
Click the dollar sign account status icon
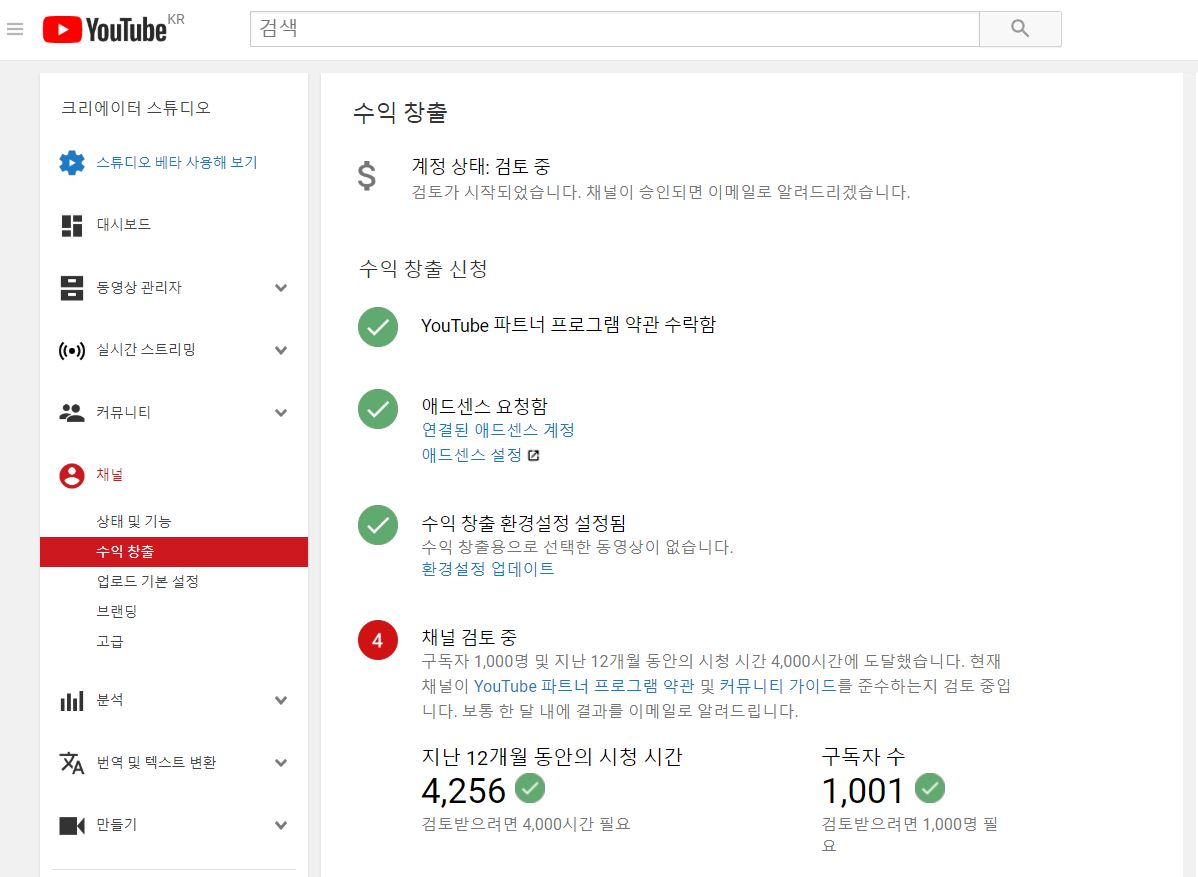pos(367,176)
